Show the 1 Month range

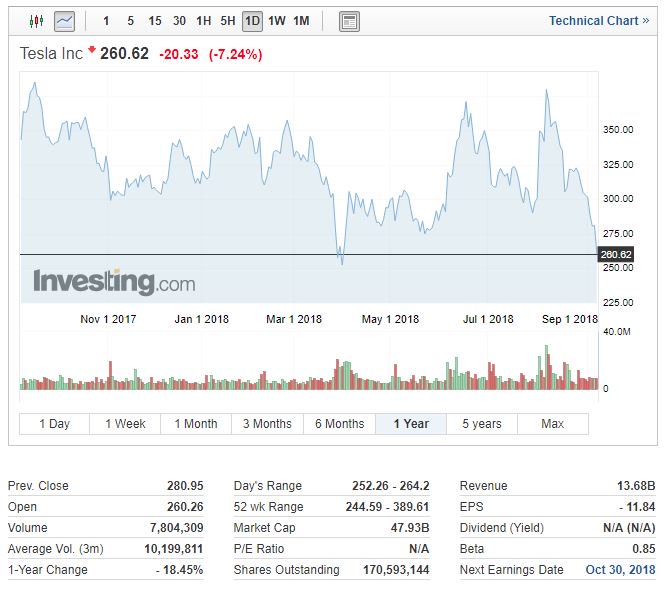click(x=196, y=424)
